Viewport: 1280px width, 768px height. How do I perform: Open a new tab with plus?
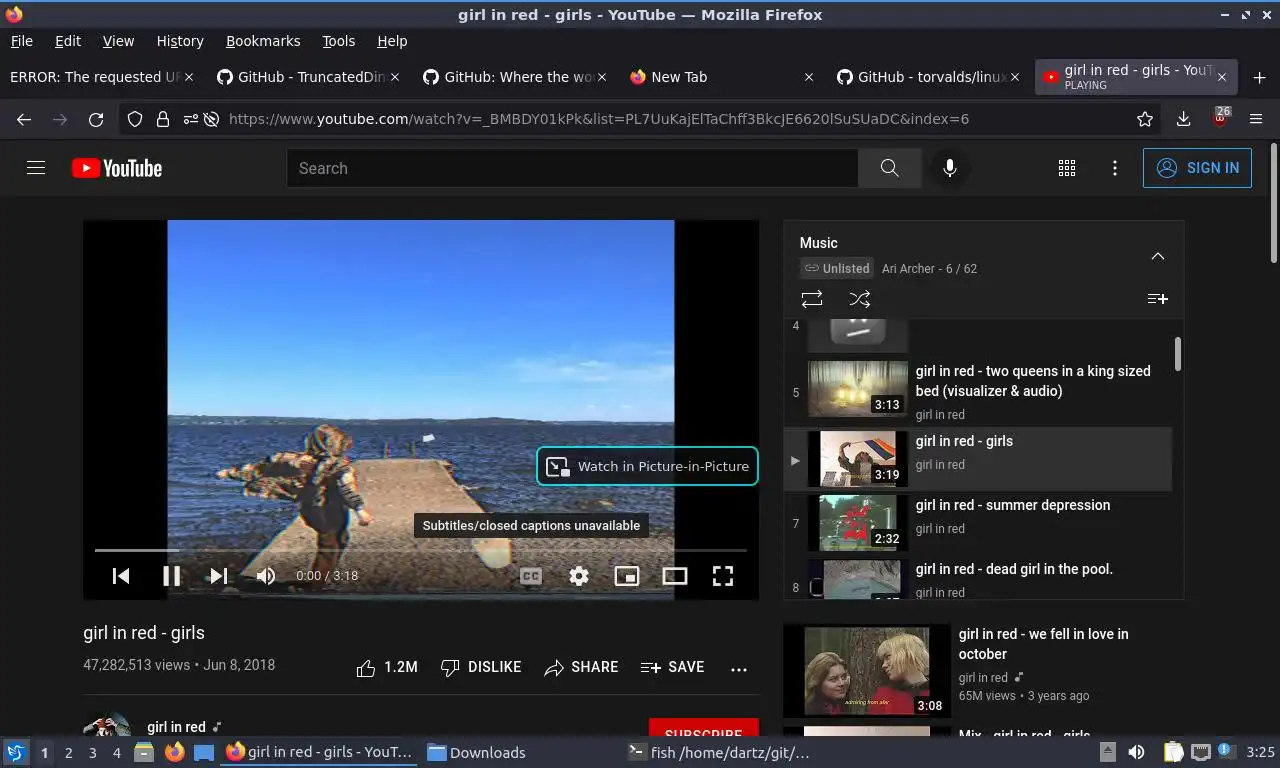[1259, 78]
